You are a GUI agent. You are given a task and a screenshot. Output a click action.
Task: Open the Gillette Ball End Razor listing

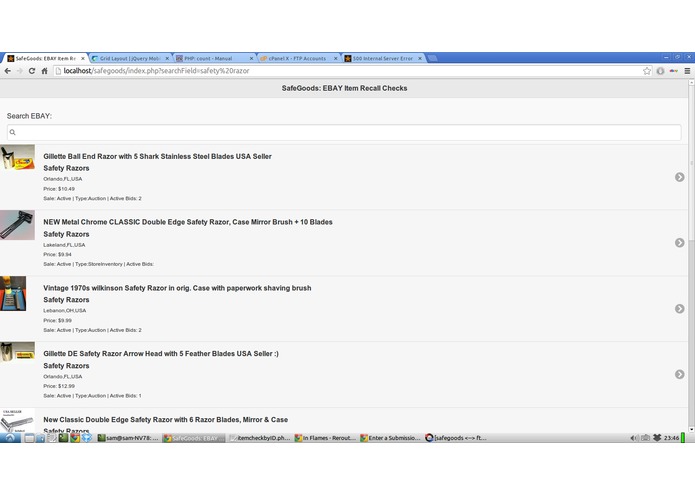click(x=344, y=177)
